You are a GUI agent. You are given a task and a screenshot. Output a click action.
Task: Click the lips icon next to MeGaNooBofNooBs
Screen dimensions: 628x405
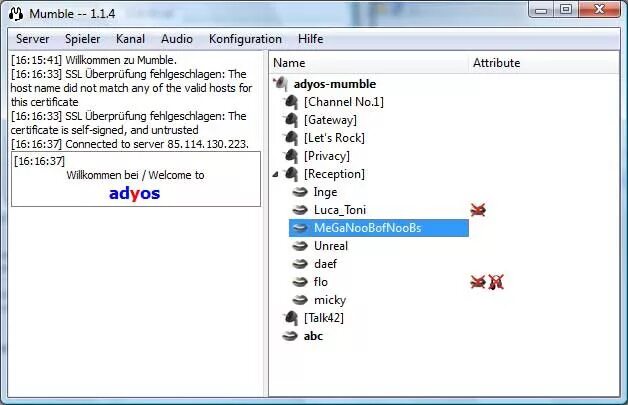(300, 228)
